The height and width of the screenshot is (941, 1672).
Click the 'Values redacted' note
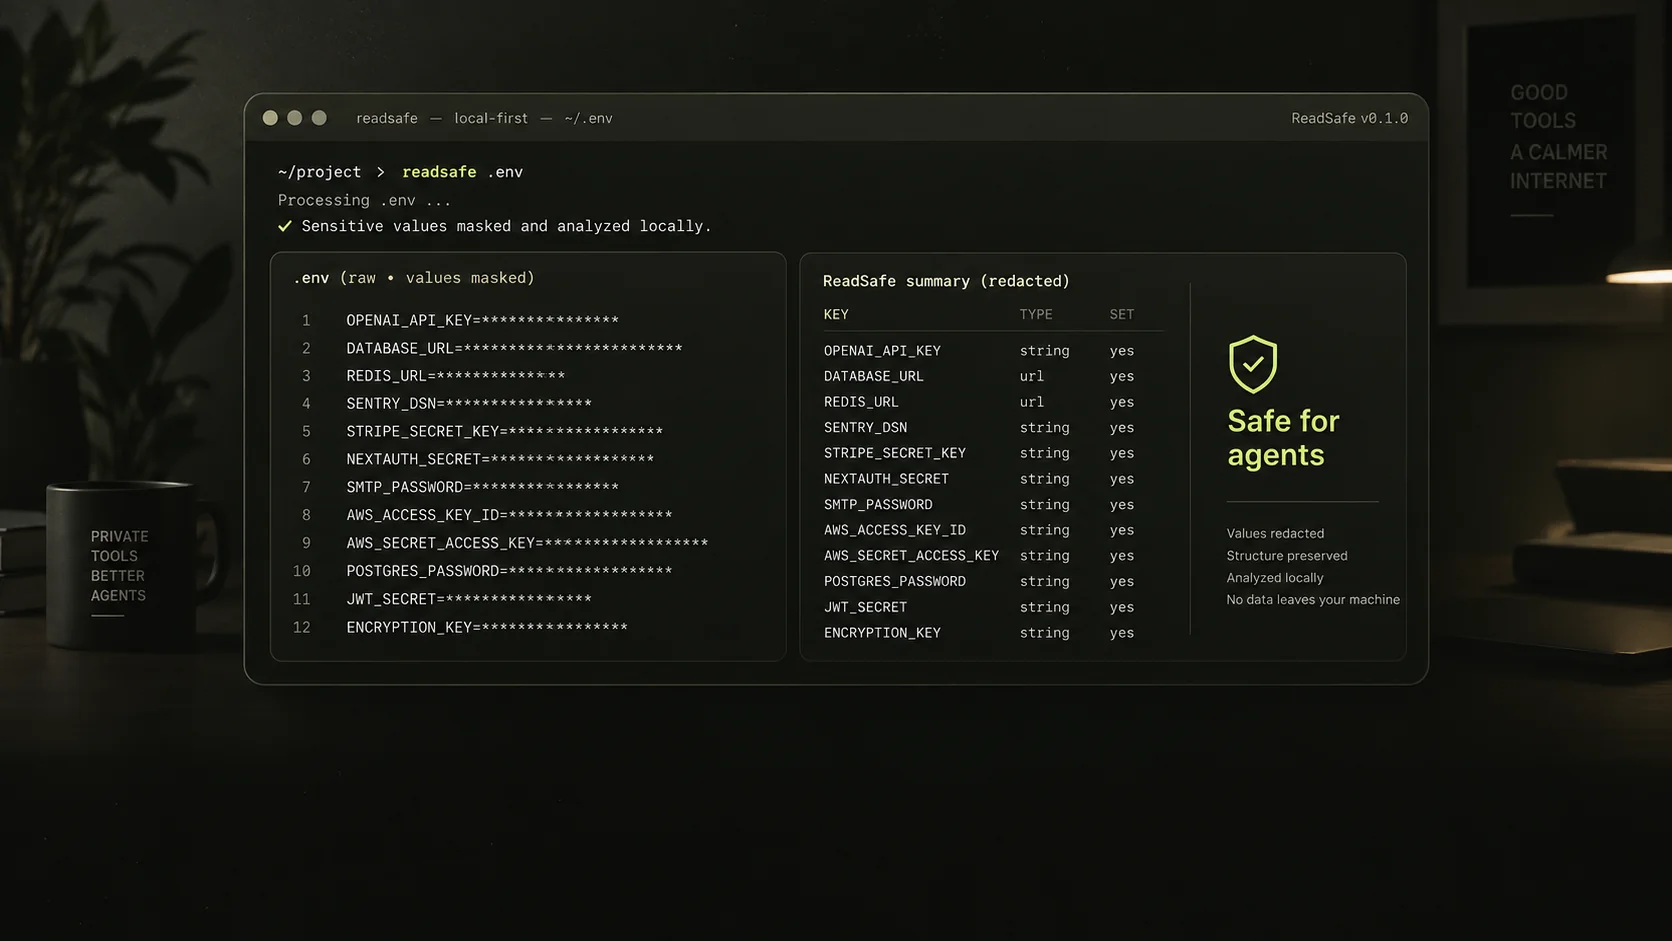[1275, 534]
